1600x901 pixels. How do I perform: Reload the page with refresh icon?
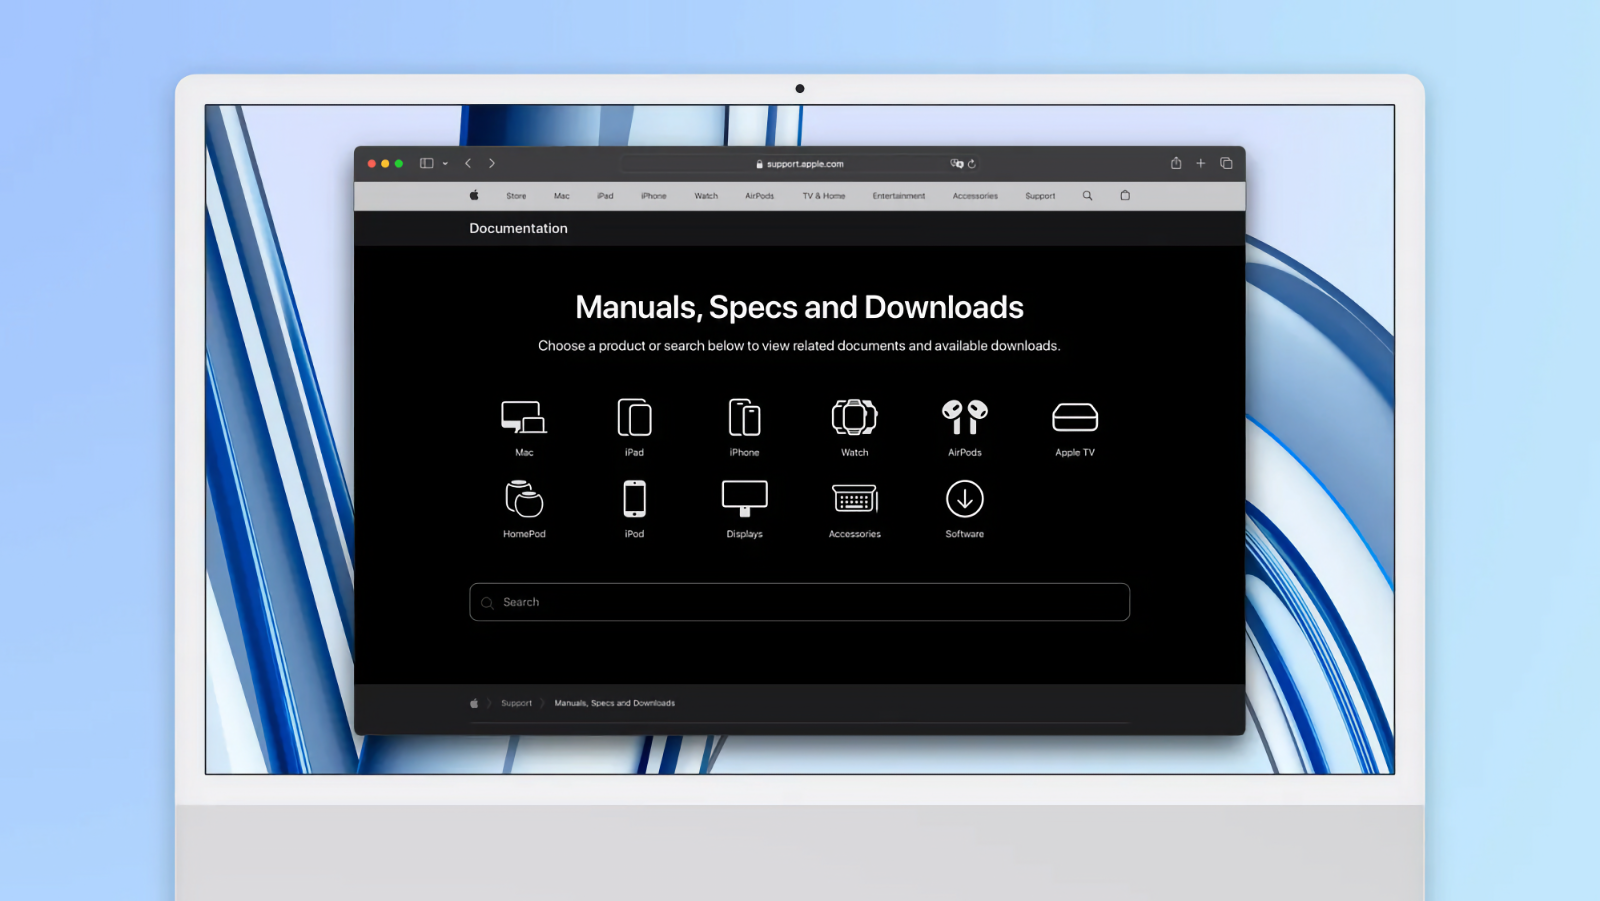(x=972, y=164)
